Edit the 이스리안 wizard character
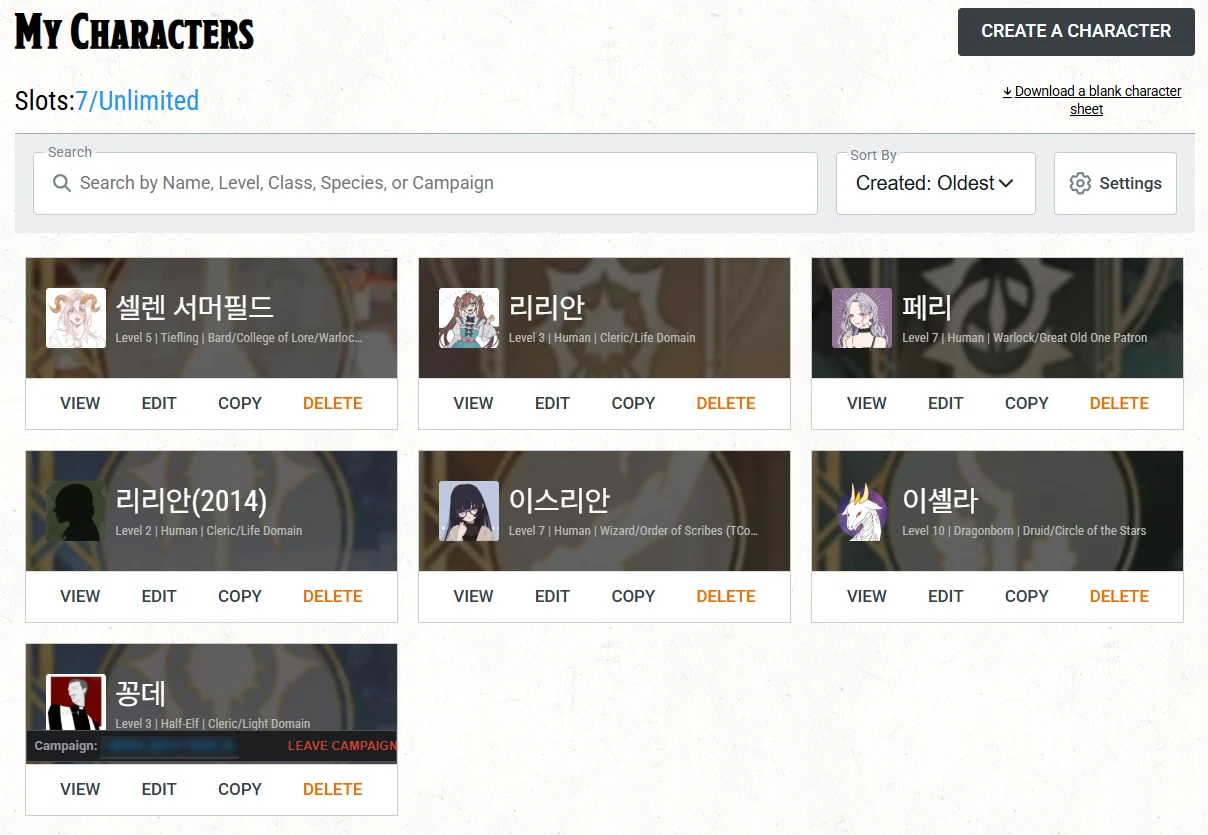The width and height of the screenshot is (1208, 835). point(552,596)
